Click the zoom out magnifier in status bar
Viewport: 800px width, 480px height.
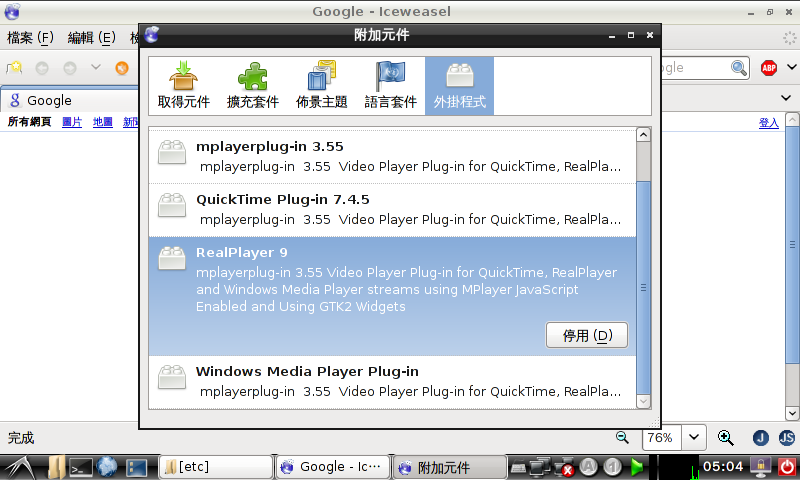point(622,437)
